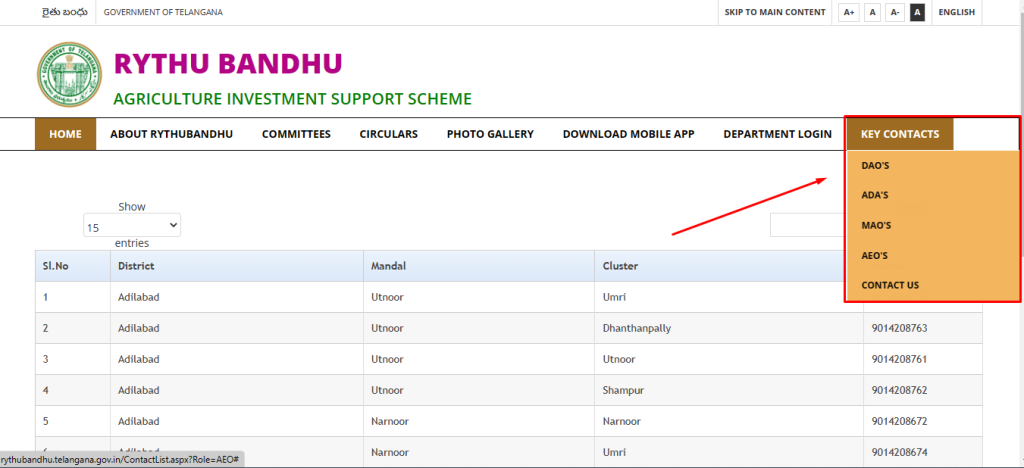Switch to high contrast dark A button
This screenshot has width=1024, height=468.
pos(918,12)
